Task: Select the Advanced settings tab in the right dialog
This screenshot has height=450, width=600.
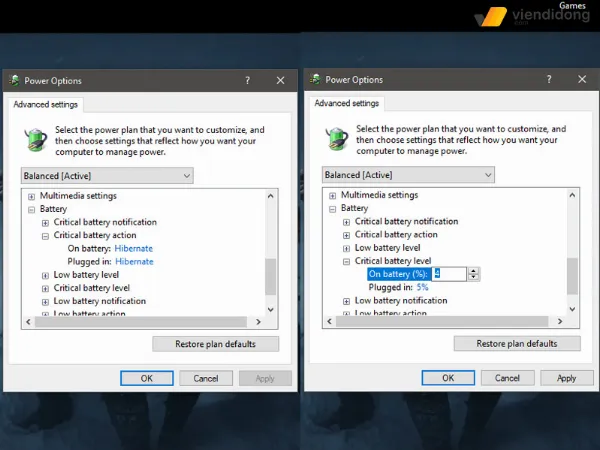Action: 347,103
